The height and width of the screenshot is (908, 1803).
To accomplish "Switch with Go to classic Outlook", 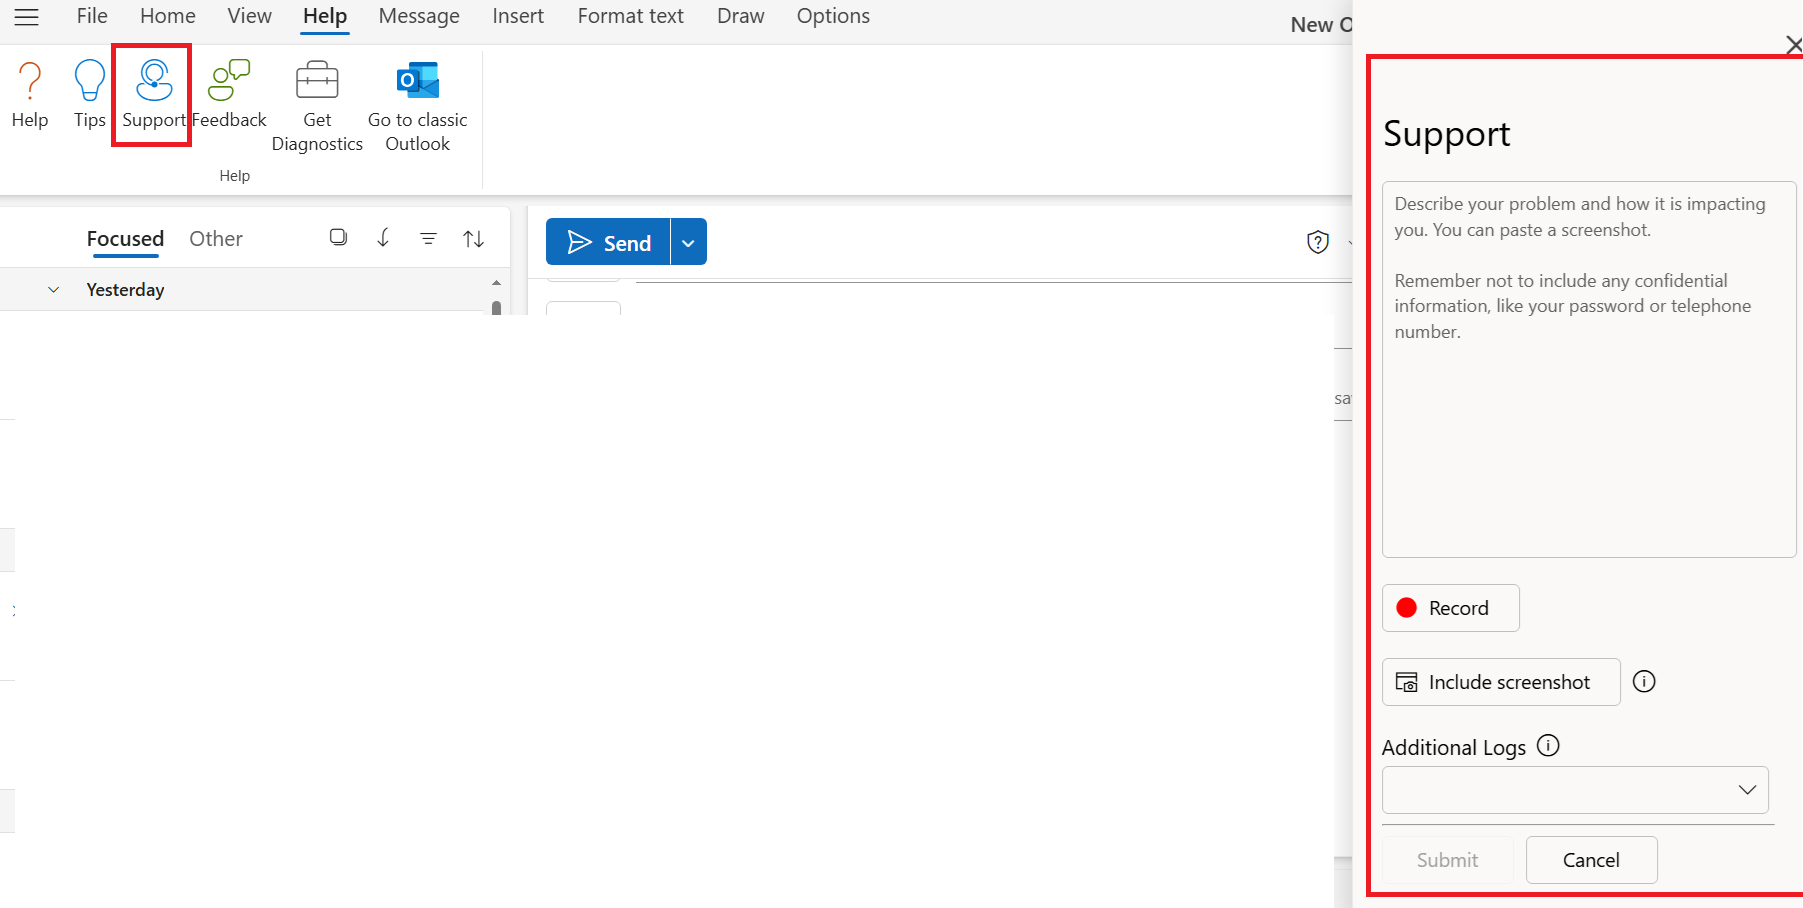I will 418,106.
